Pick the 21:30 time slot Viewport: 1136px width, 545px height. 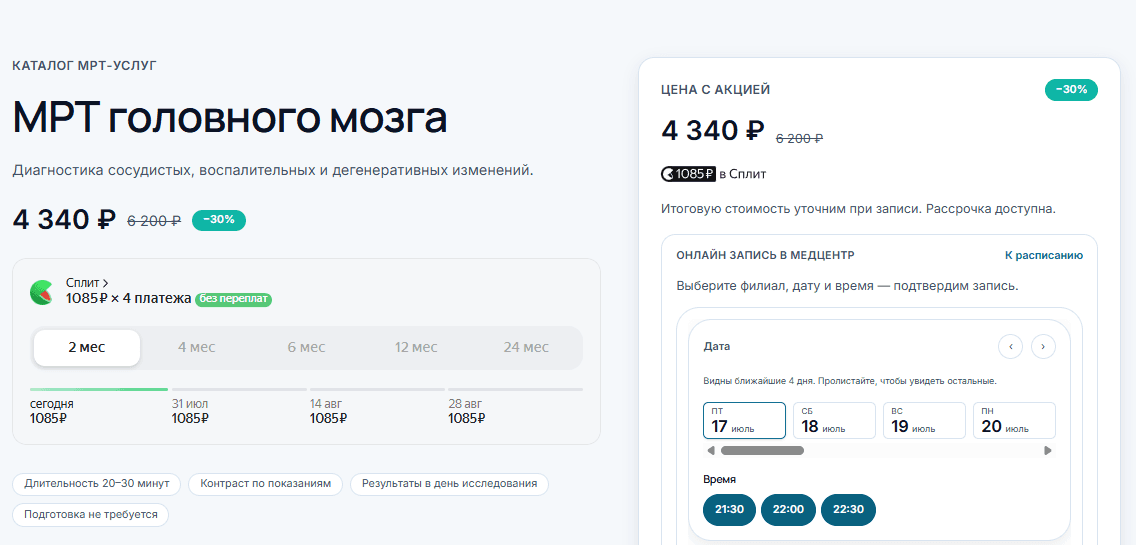(730, 509)
